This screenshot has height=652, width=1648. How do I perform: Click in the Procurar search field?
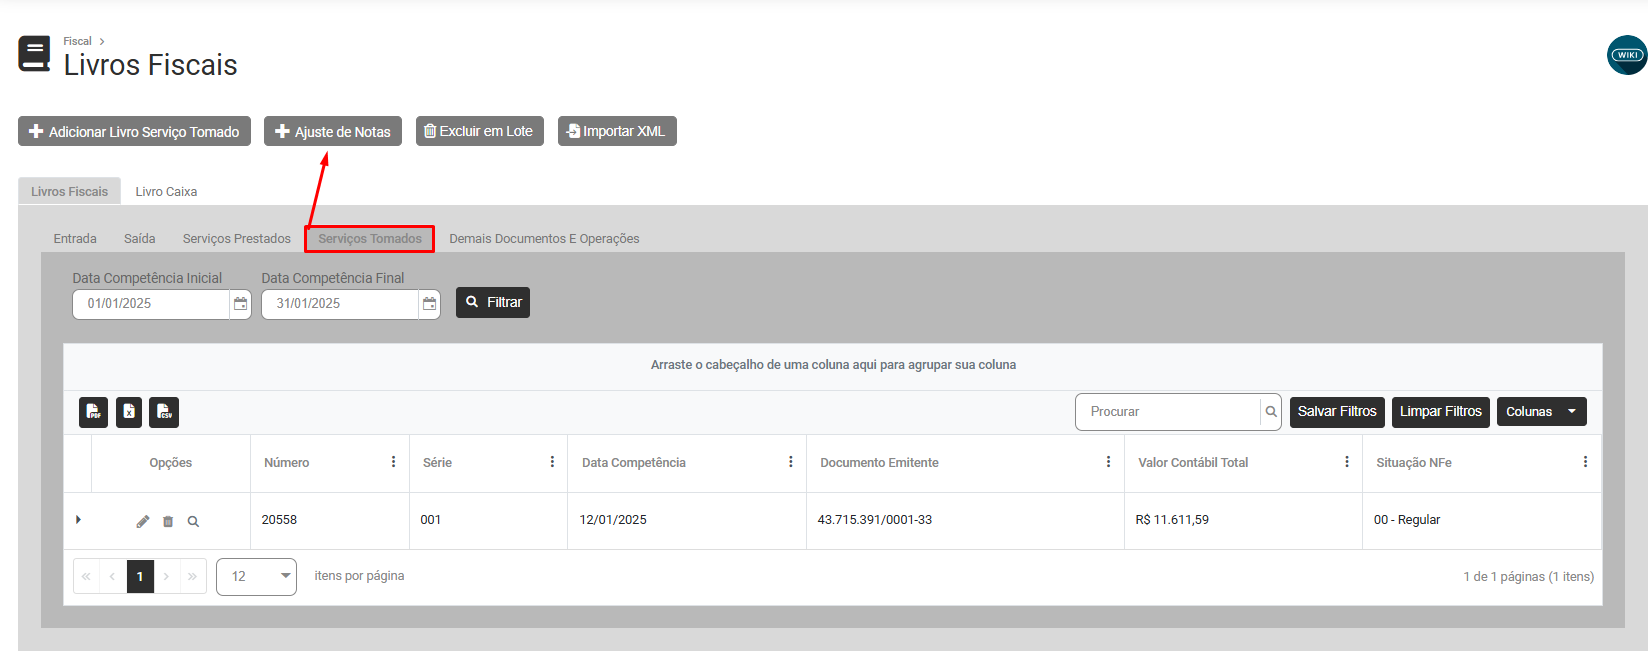tap(1167, 412)
